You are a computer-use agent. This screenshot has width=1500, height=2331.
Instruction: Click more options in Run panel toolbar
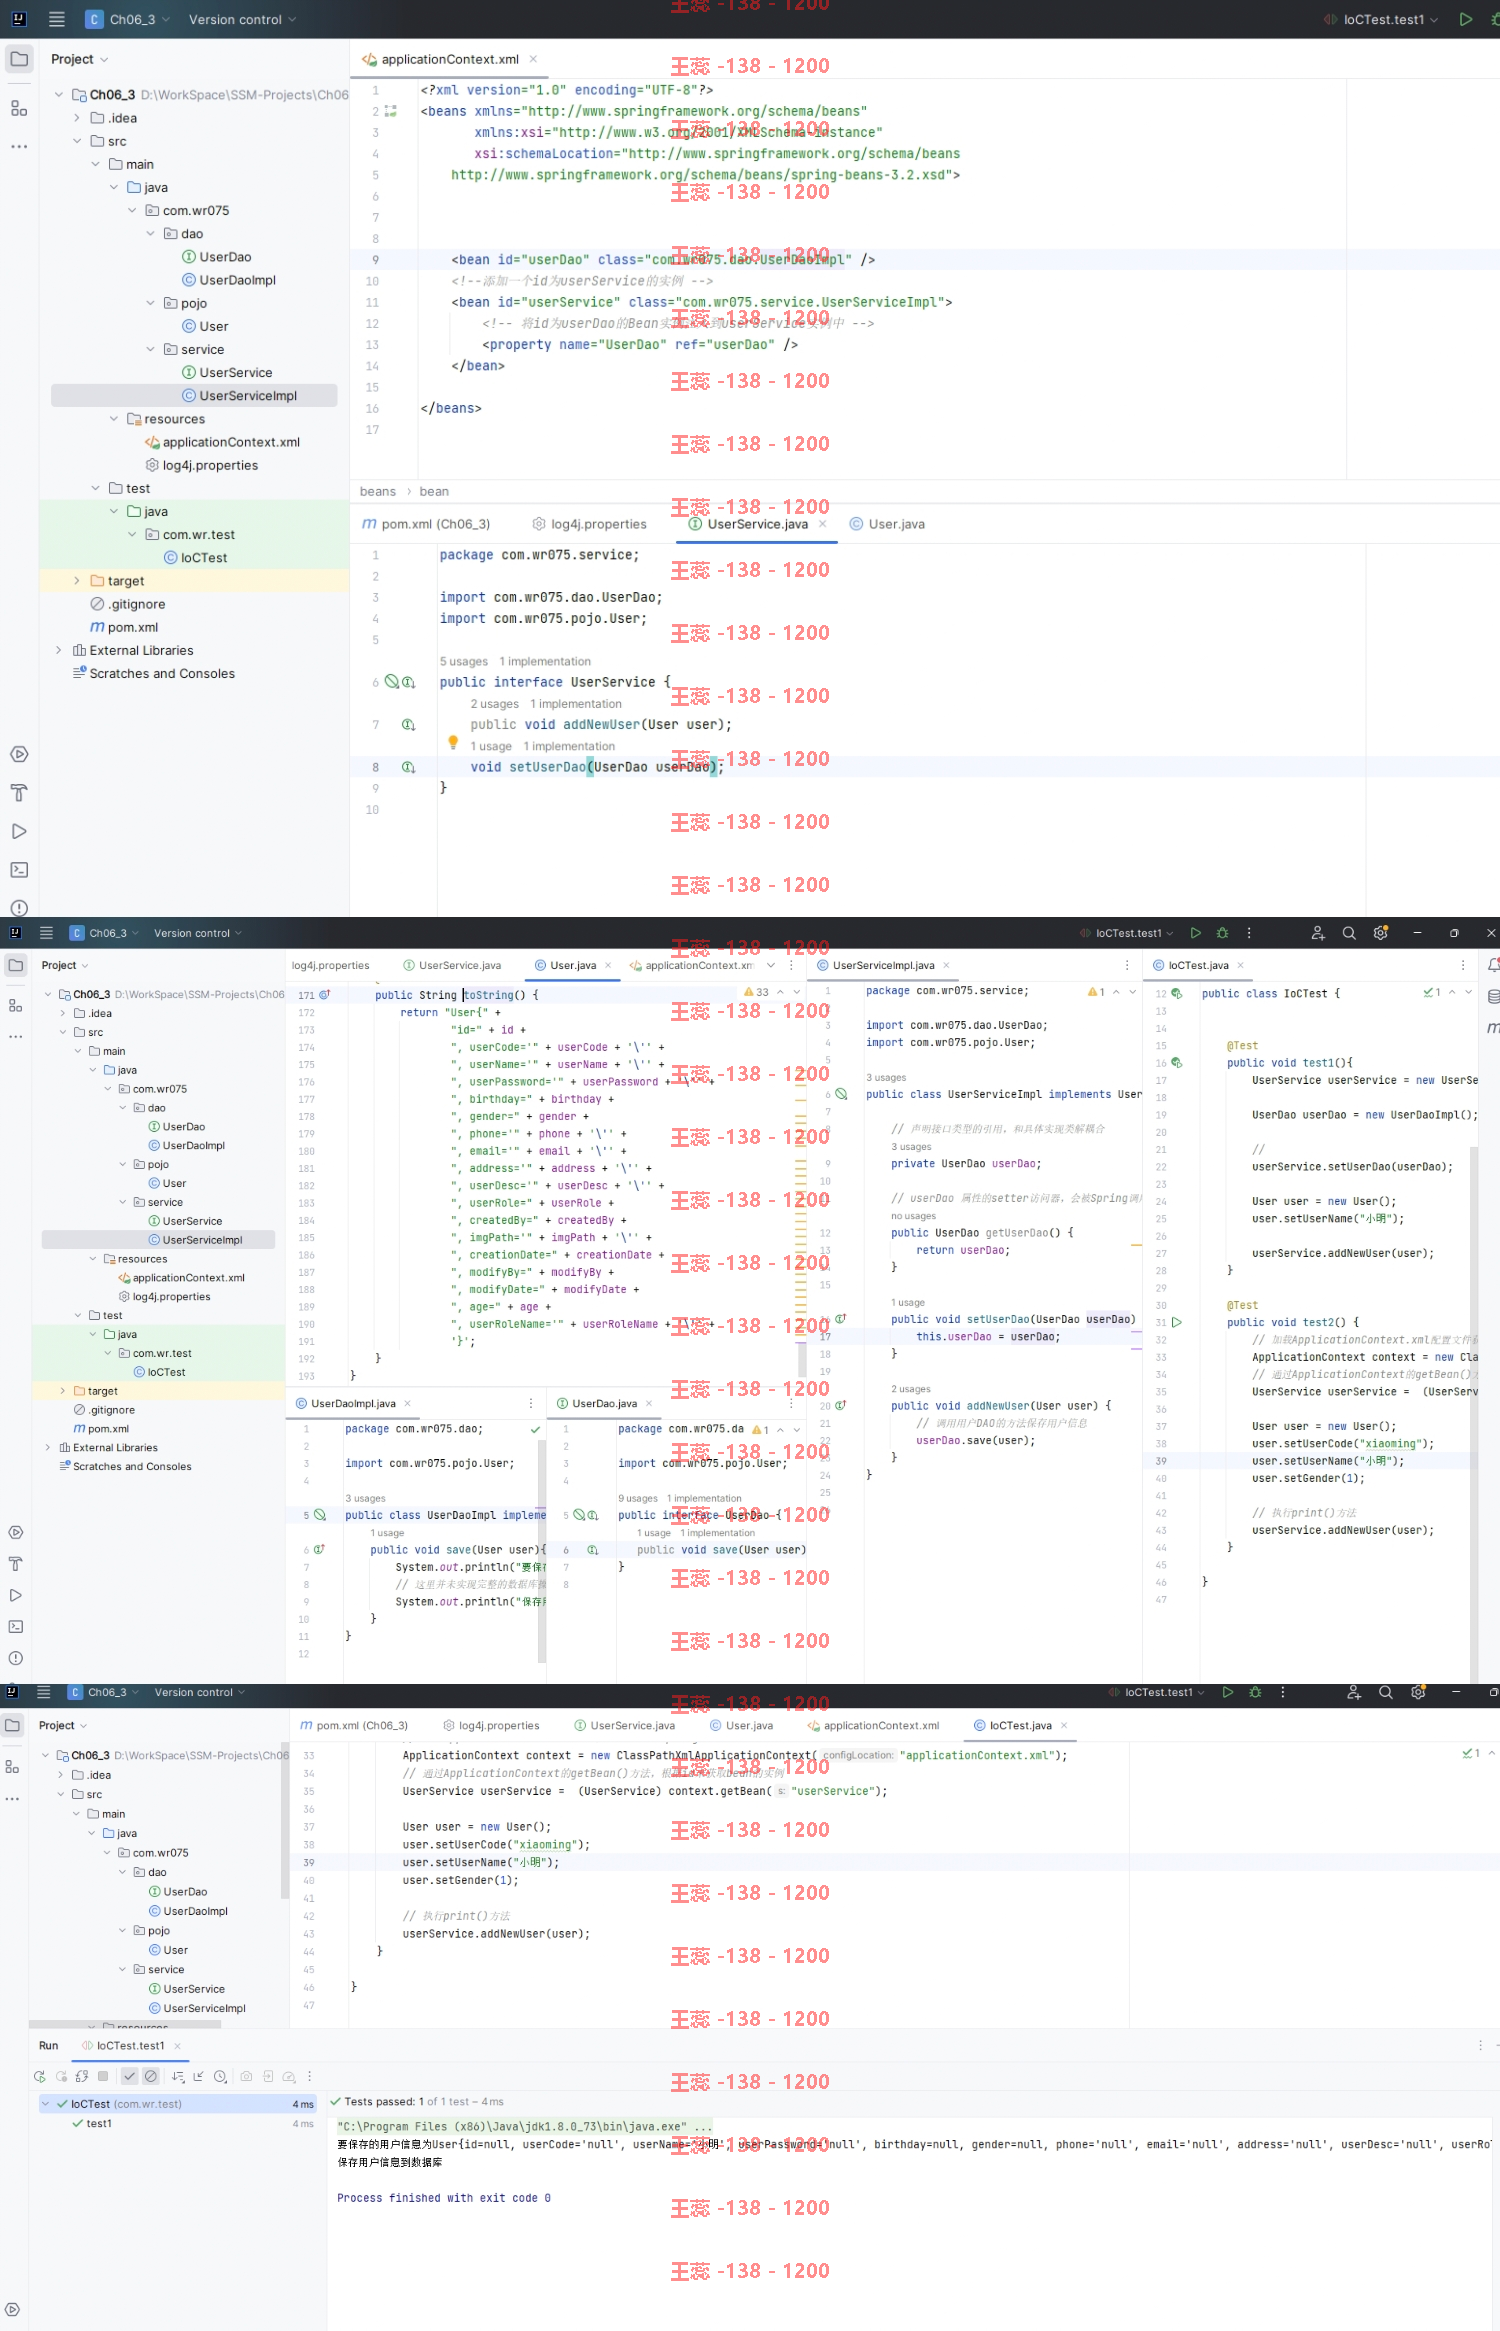point(309,2076)
